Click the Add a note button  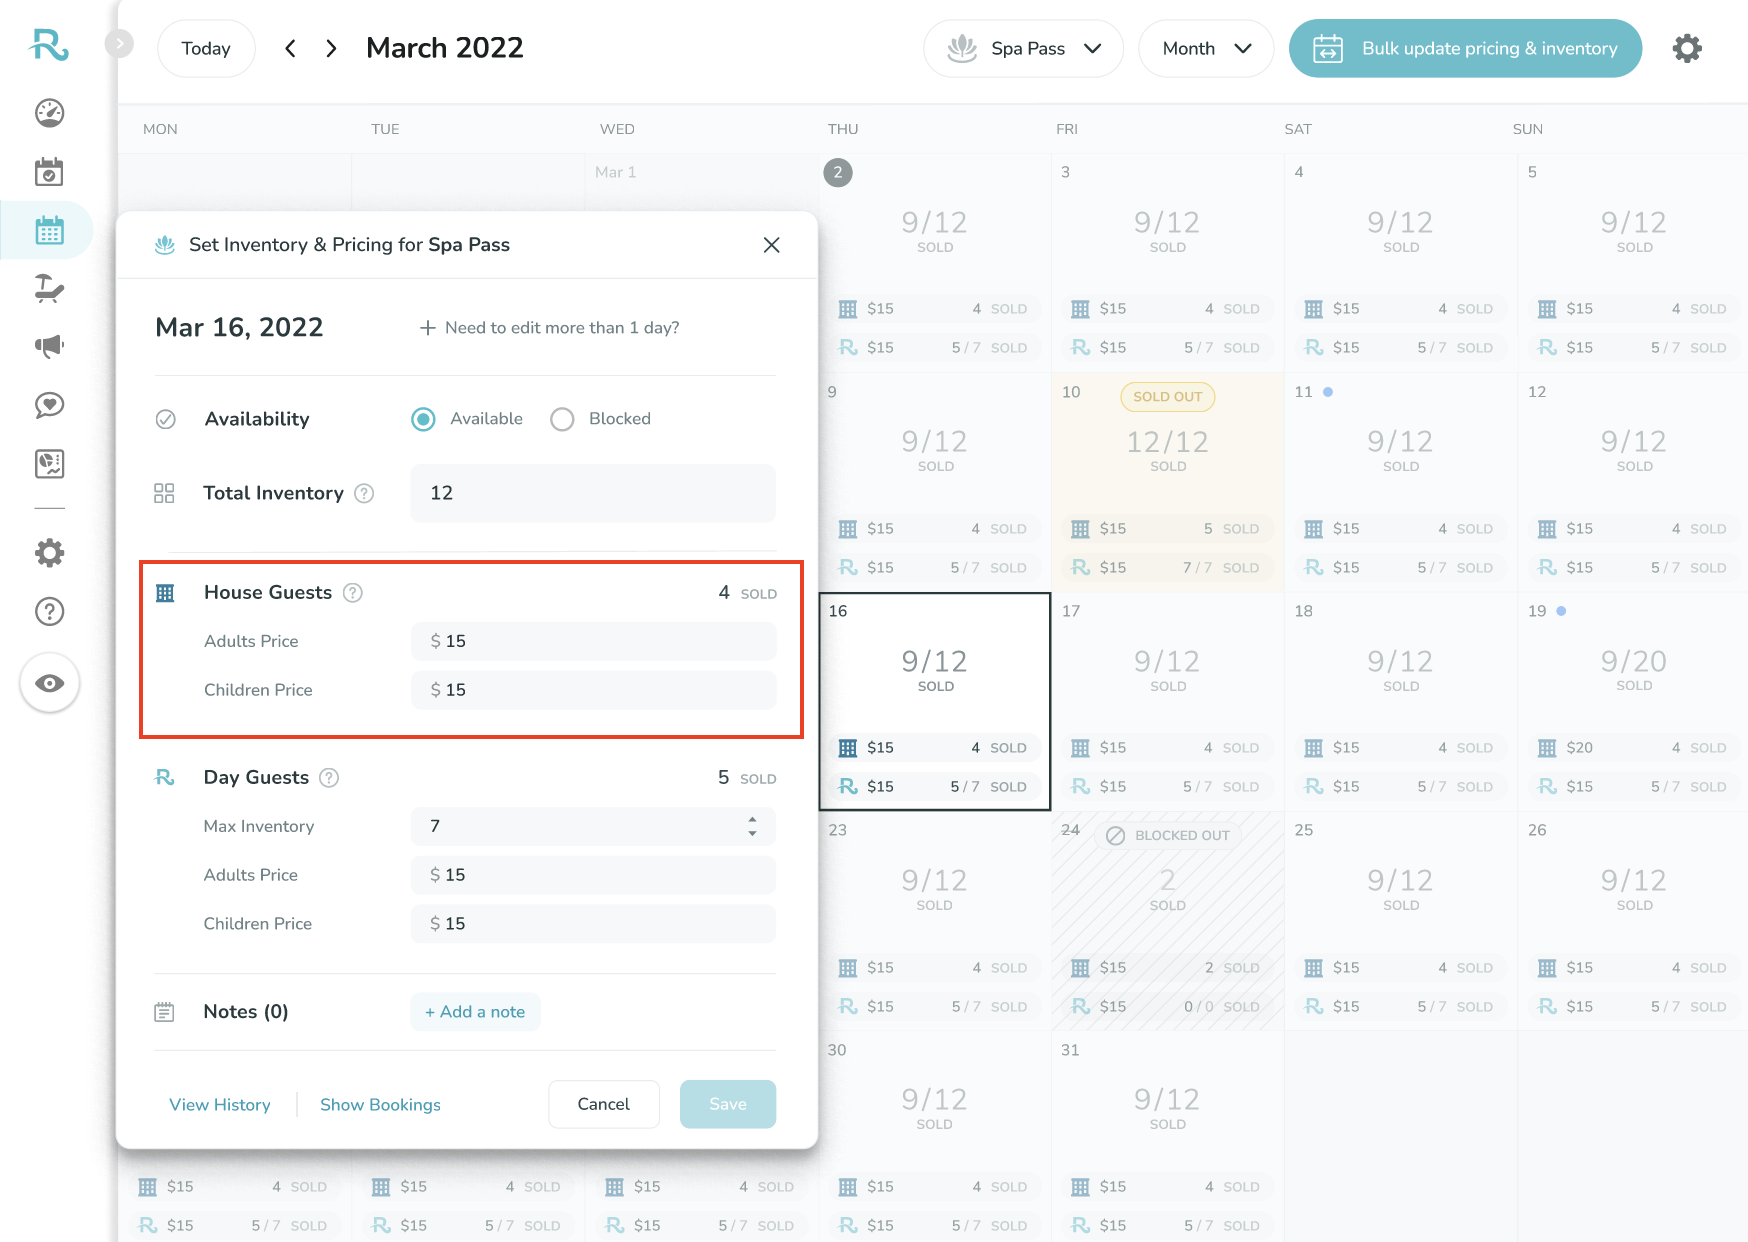pyautogui.click(x=475, y=1012)
